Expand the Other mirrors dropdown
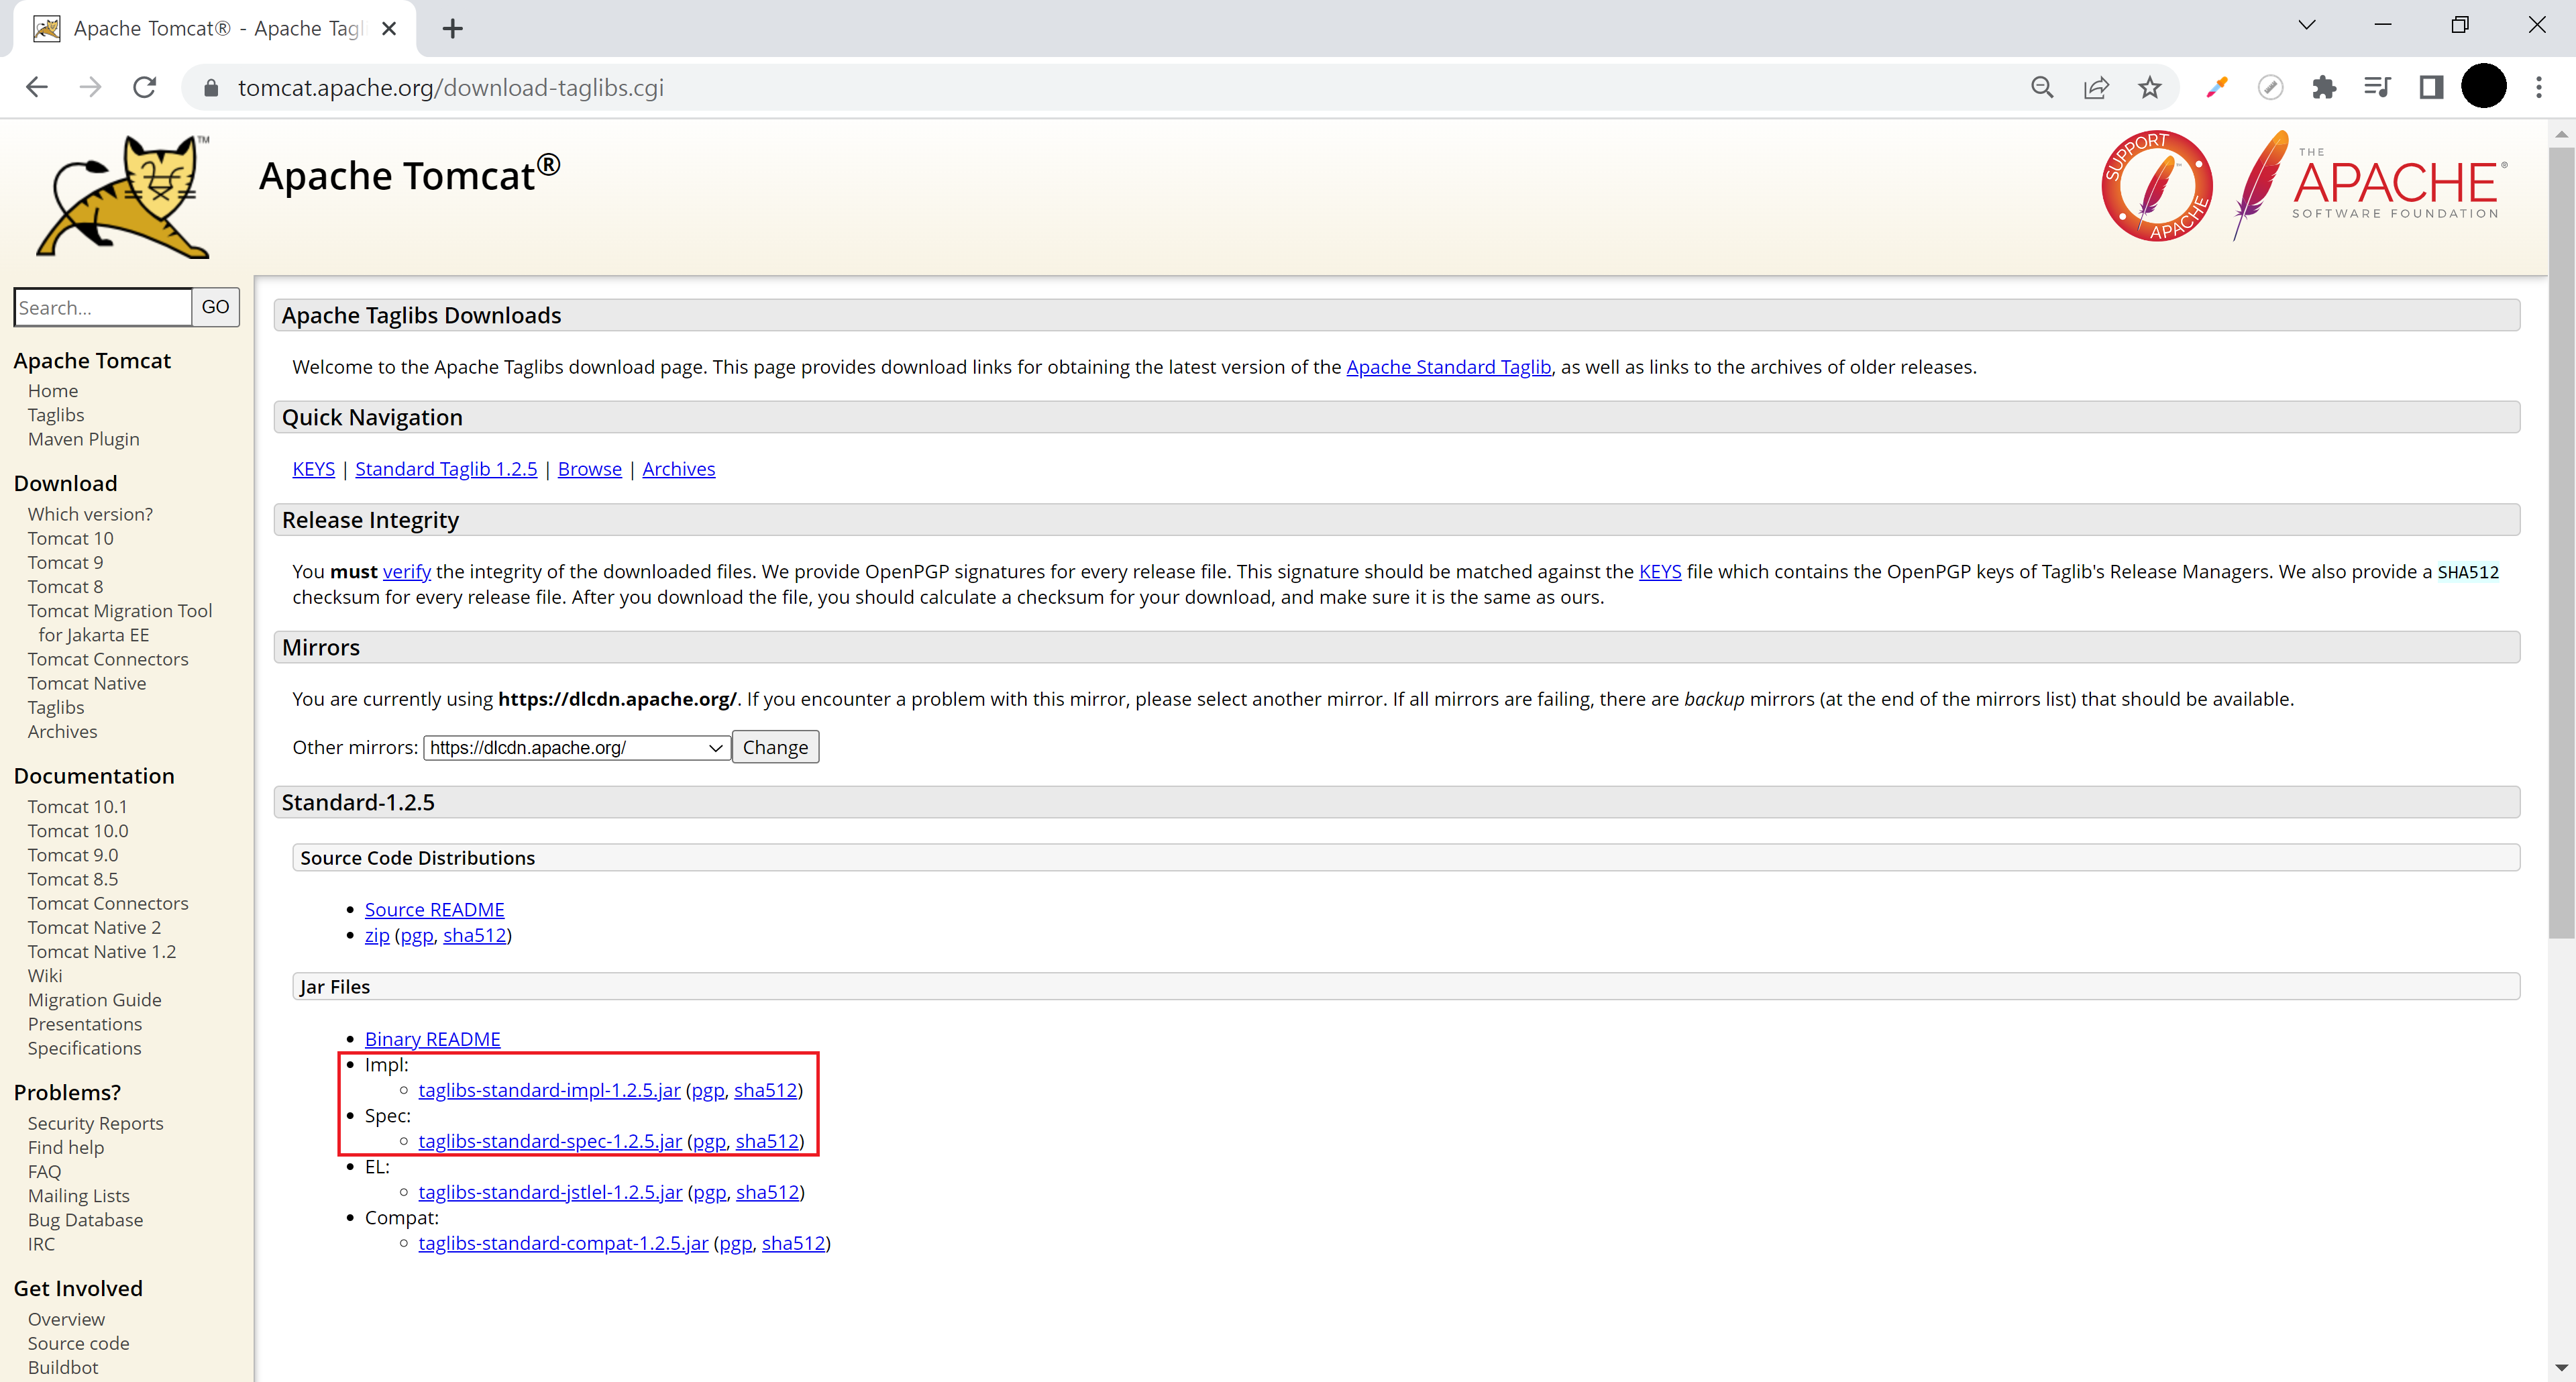Screen dimensions: 2576x1382 [x=576, y=748]
